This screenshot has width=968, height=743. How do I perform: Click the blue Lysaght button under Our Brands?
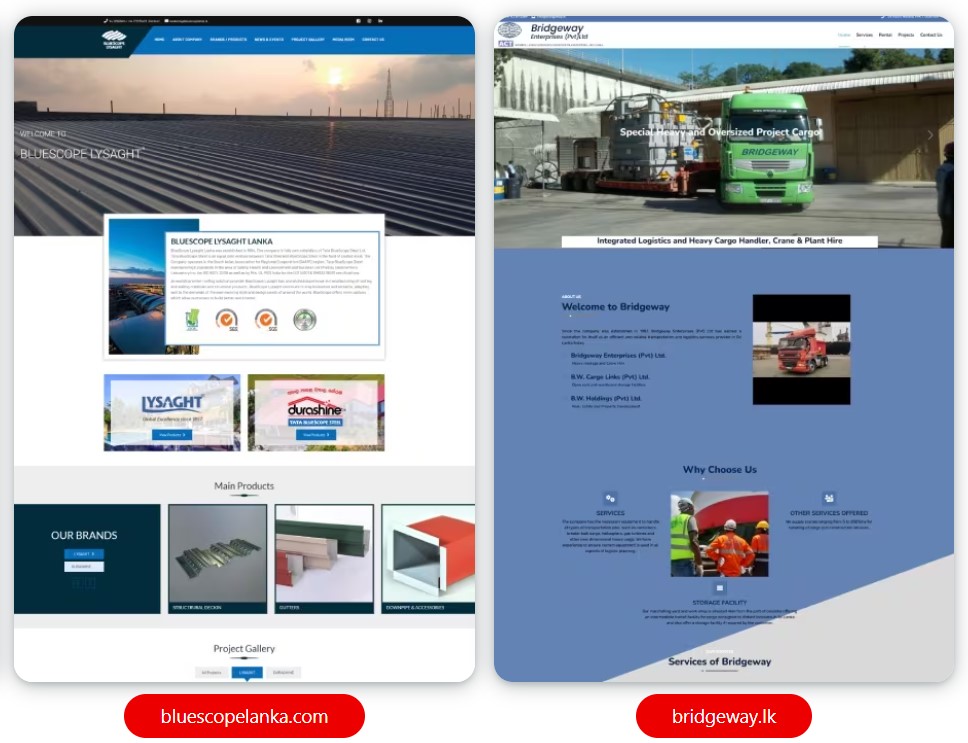click(x=84, y=554)
